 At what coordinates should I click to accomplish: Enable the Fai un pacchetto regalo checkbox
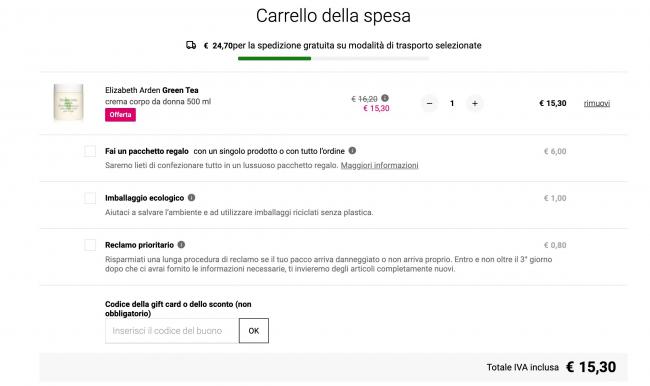point(90,151)
